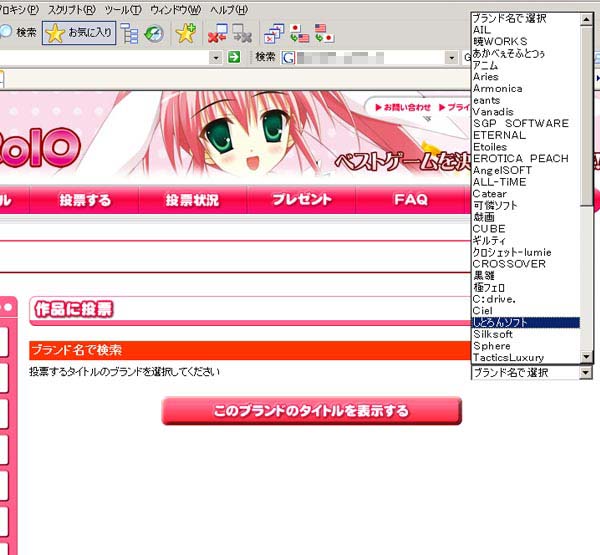
Task: Click the history globe clock icon
Action: coord(154,34)
